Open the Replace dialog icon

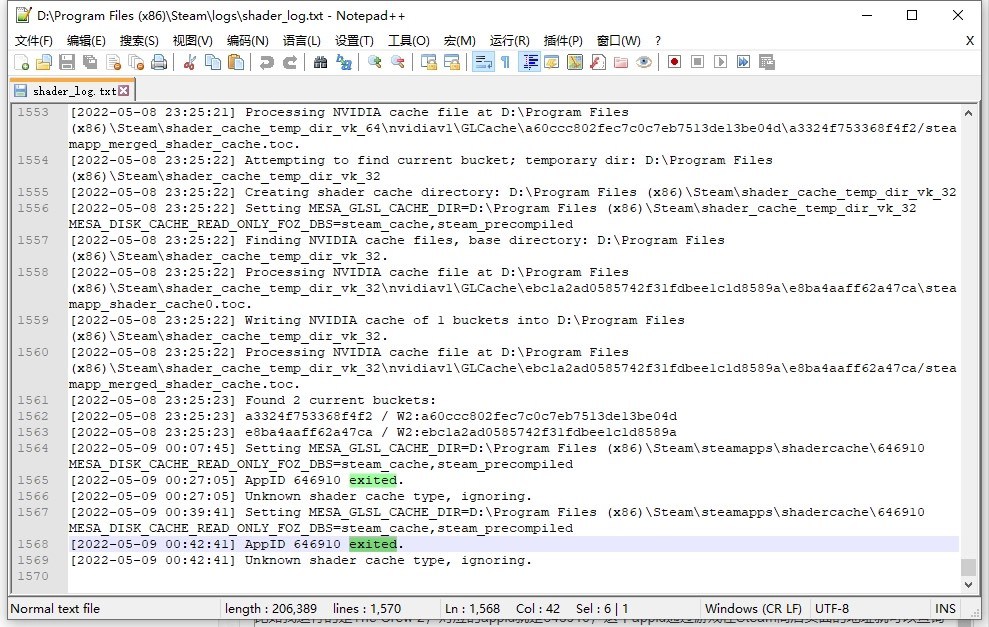click(344, 62)
